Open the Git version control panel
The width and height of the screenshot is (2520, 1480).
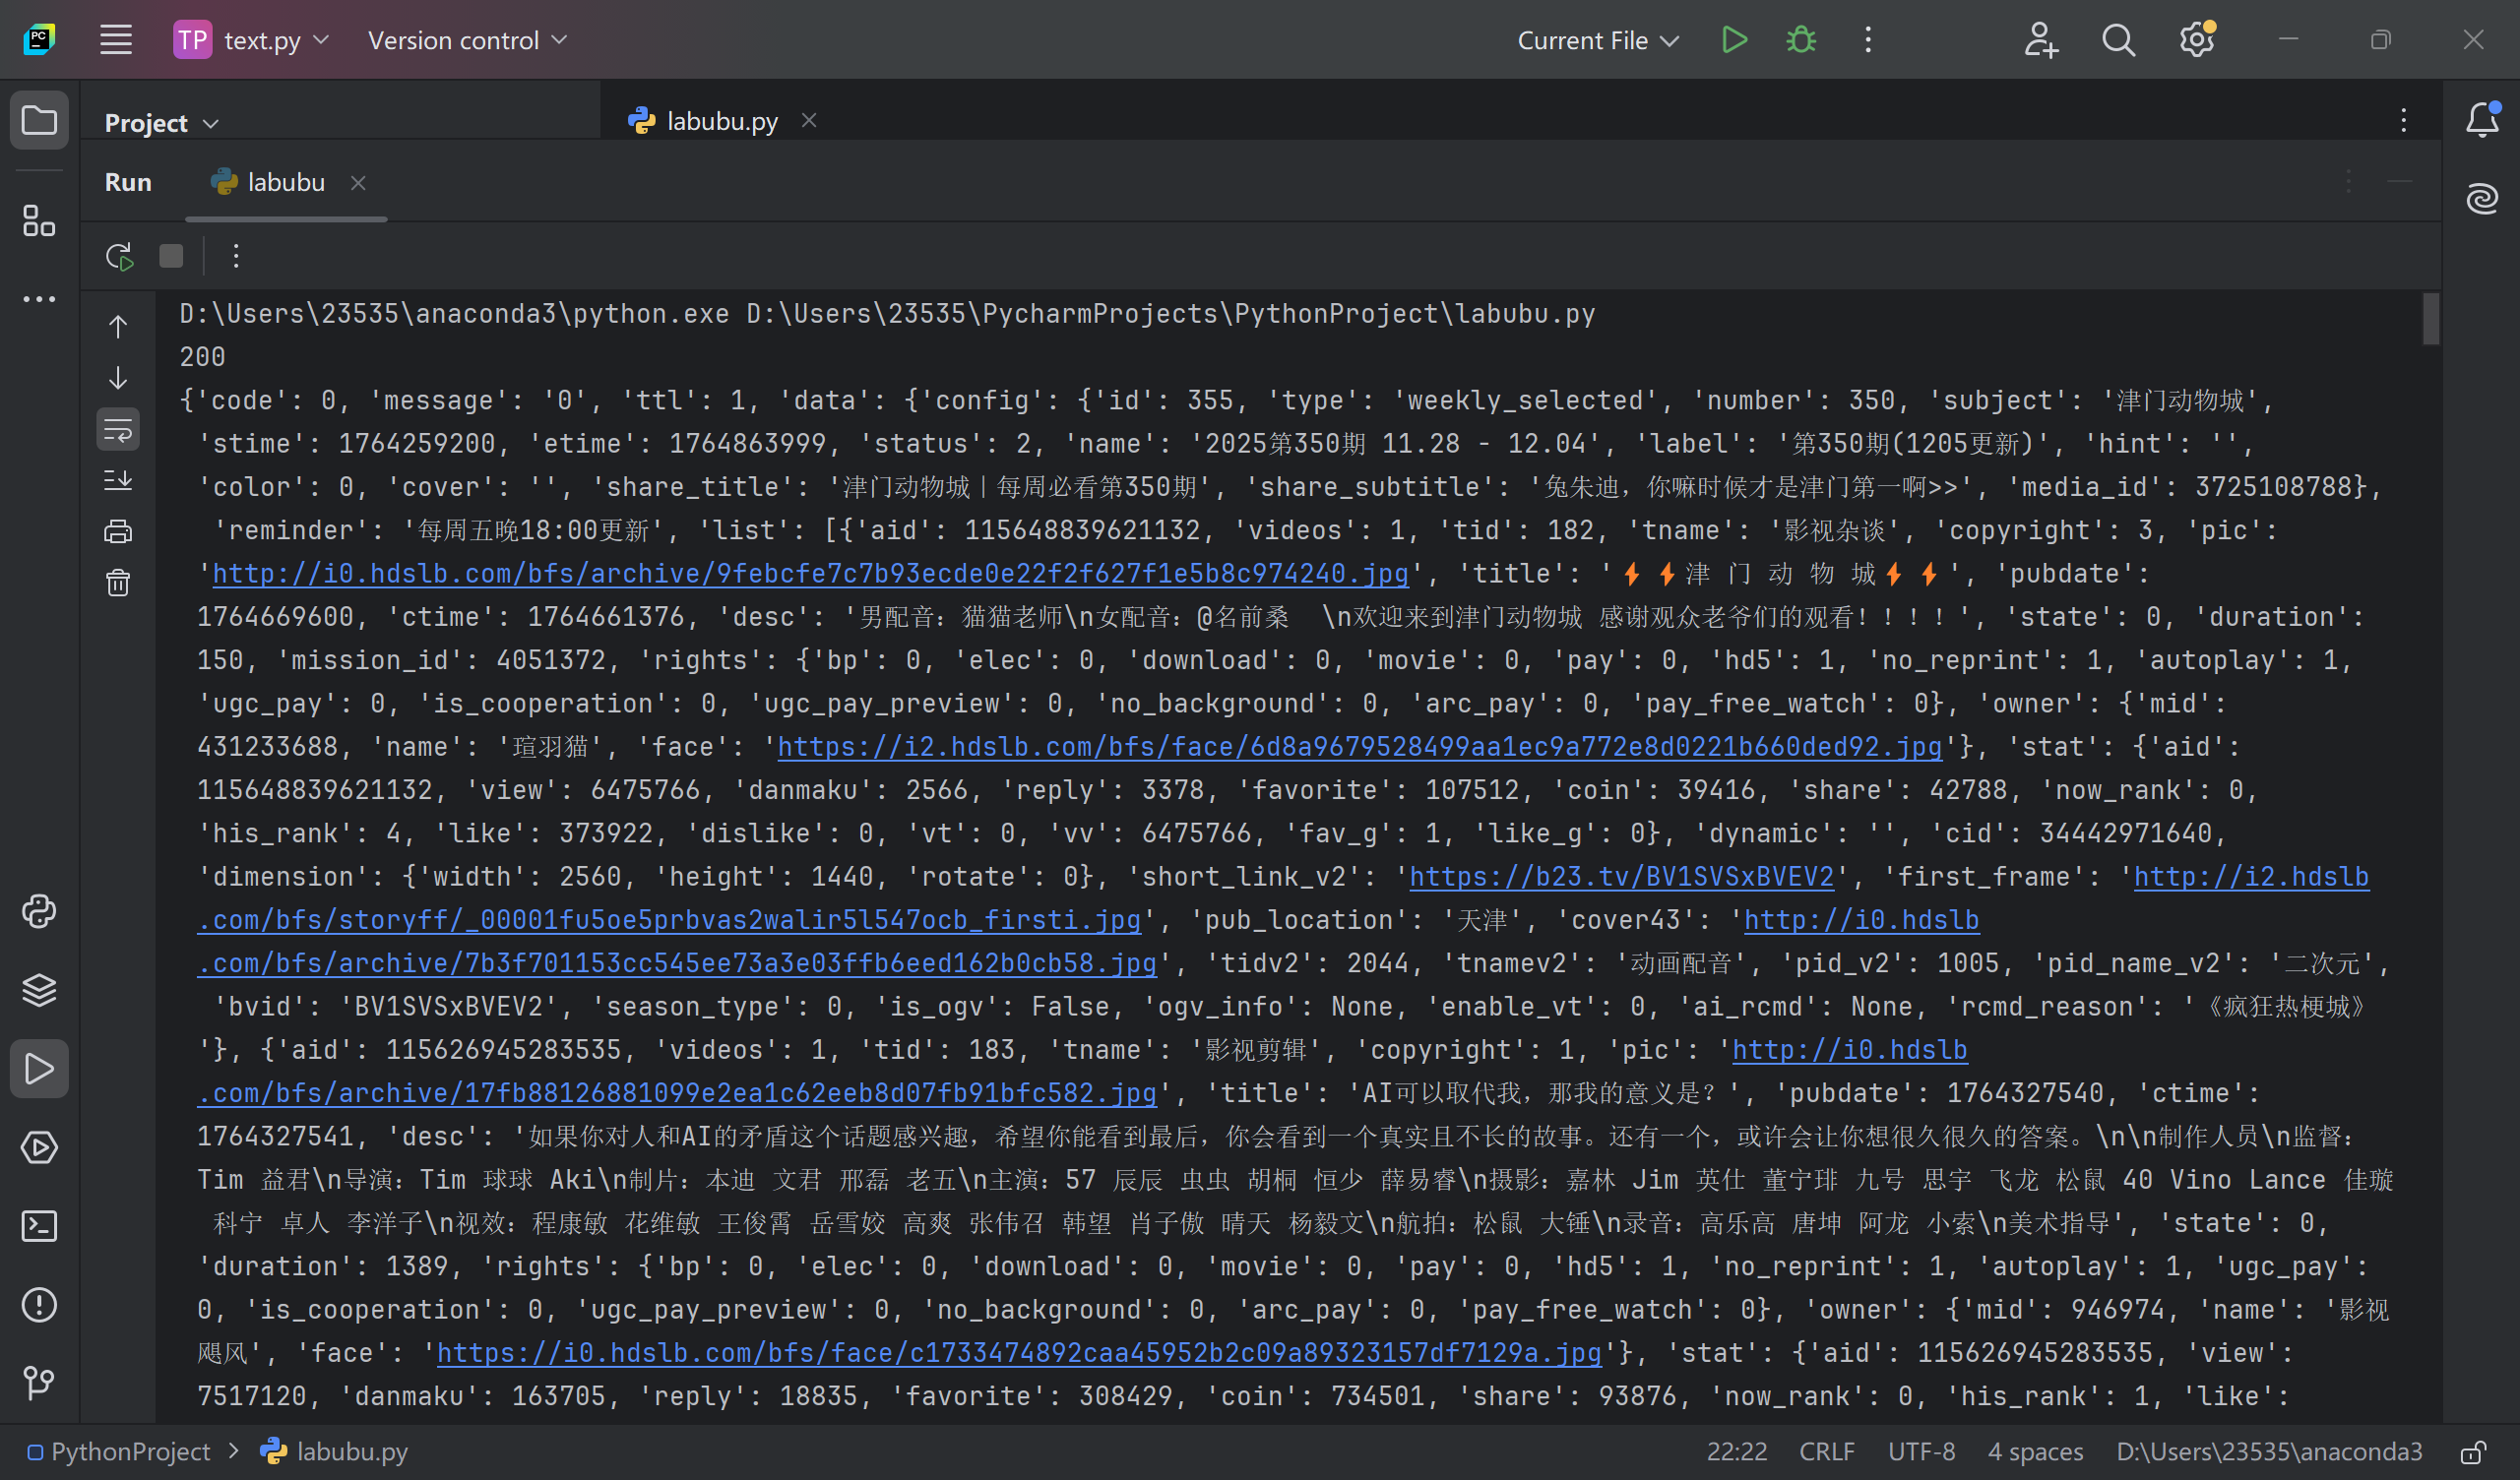(39, 1383)
